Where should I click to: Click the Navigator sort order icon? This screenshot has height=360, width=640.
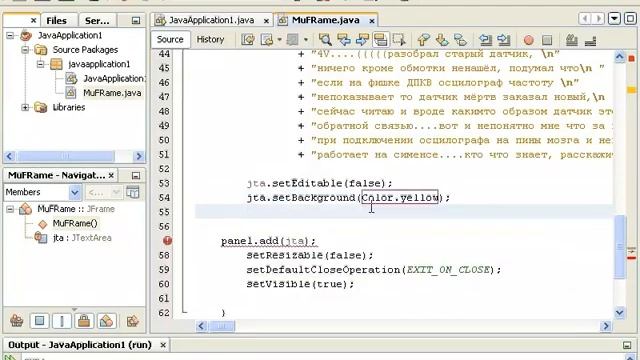pyautogui.click(x=133, y=321)
